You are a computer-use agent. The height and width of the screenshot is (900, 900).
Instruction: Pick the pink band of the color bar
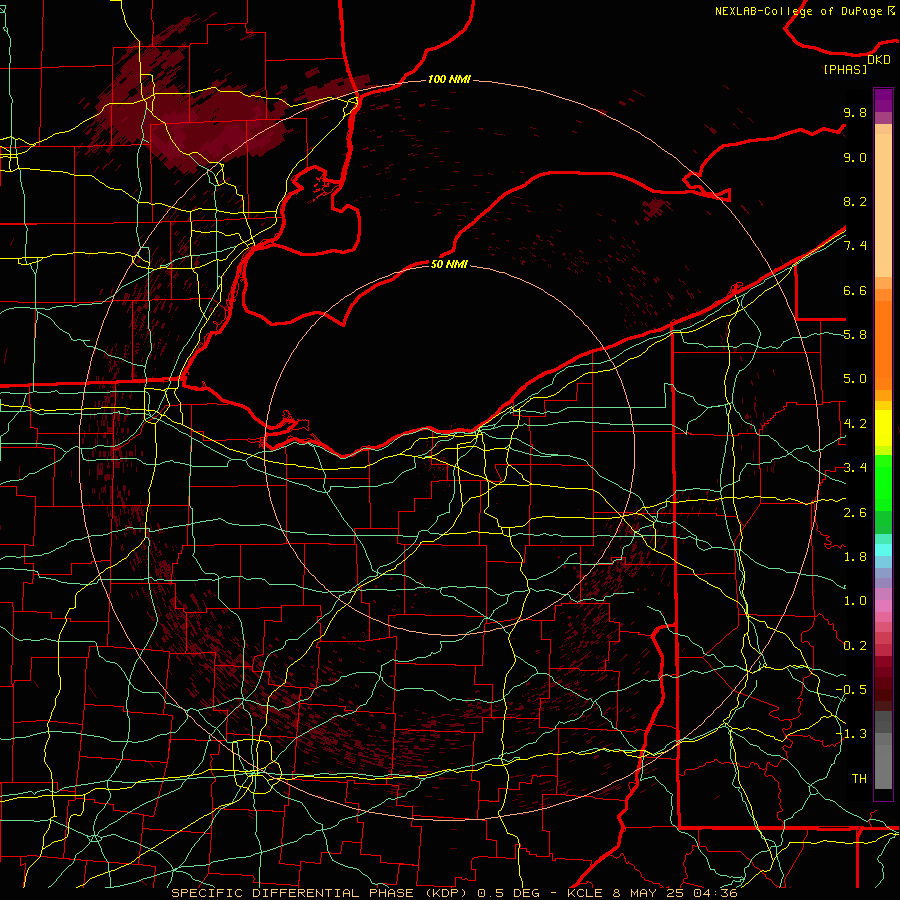[x=883, y=606]
